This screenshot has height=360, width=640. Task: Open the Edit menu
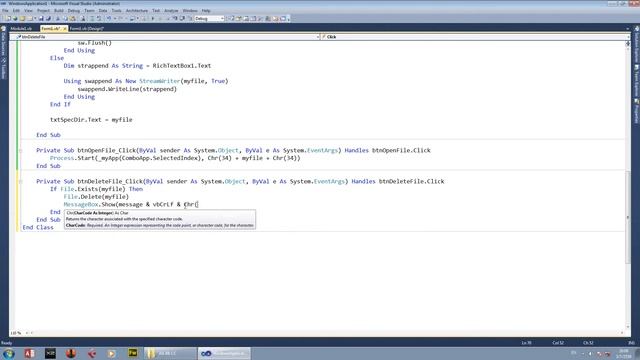coord(16,11)
